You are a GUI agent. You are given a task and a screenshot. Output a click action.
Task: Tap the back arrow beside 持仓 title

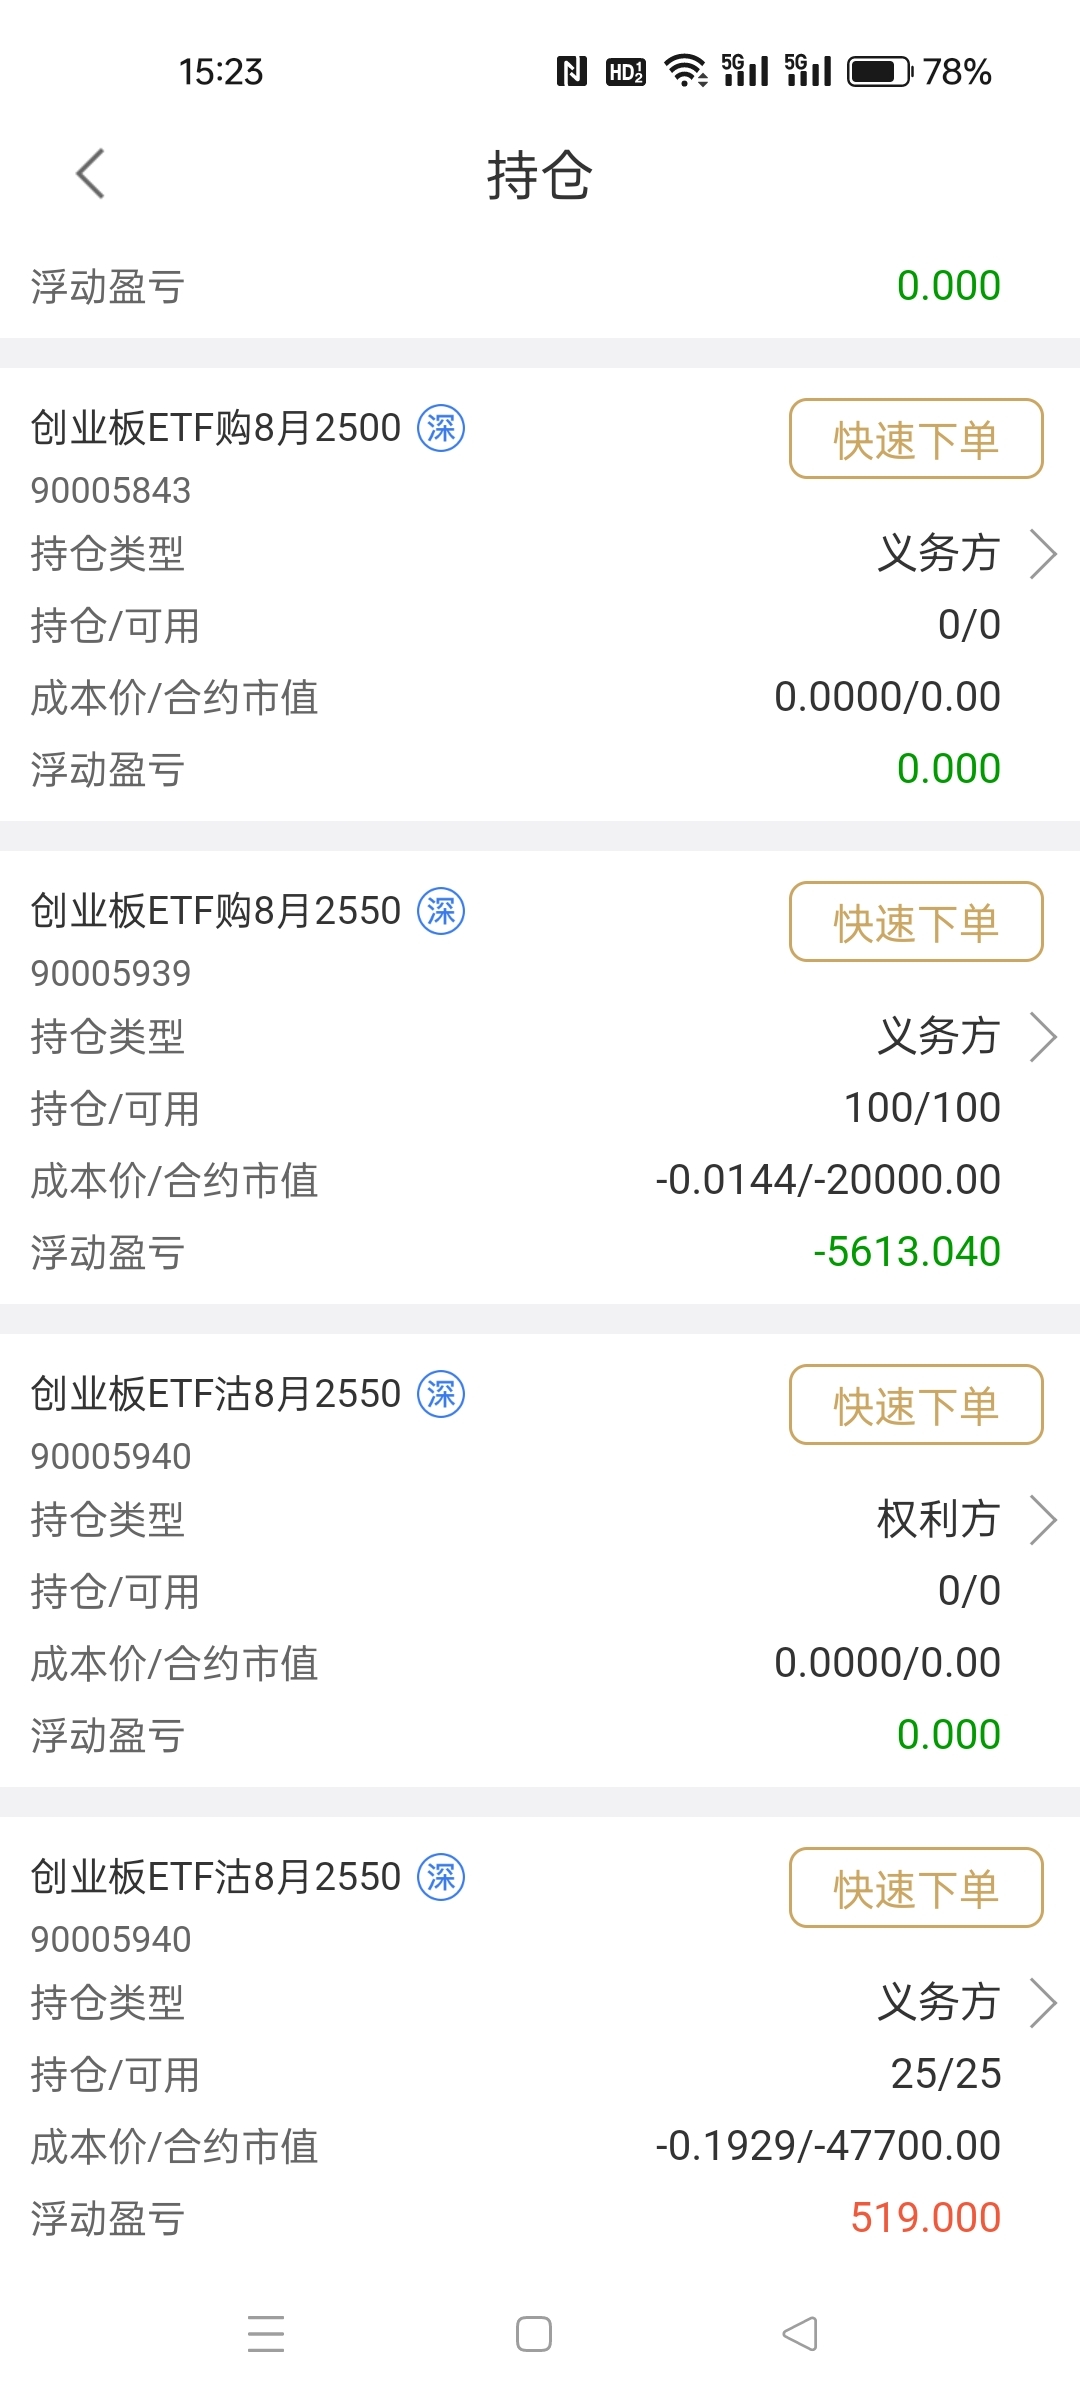tap(90, 174)
